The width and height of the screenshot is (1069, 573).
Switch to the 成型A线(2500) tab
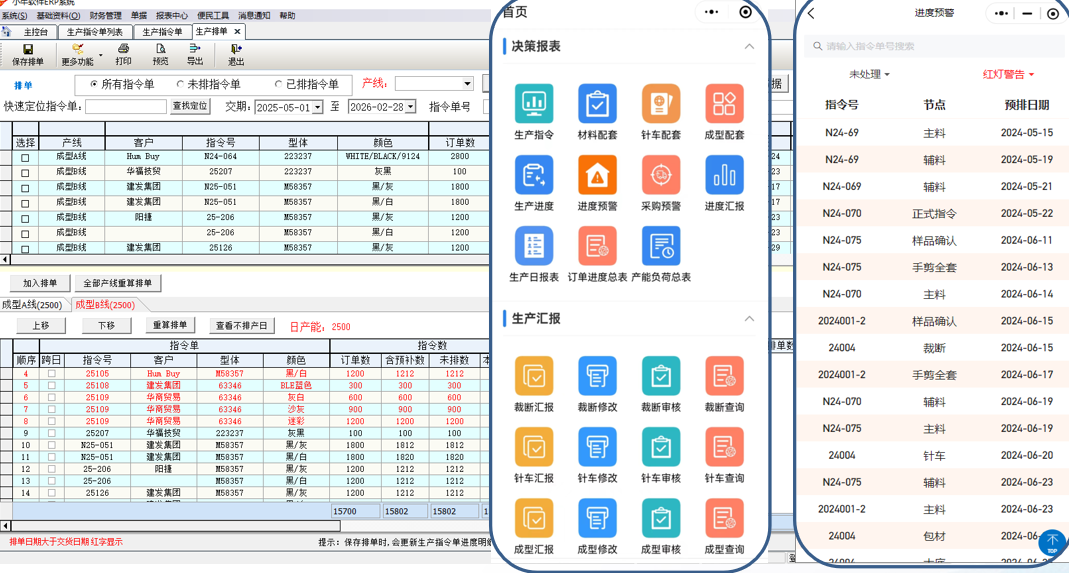point(32,305)
